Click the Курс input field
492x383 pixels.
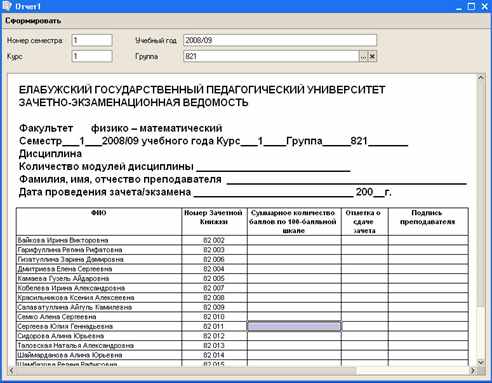(x=92, y=56)
